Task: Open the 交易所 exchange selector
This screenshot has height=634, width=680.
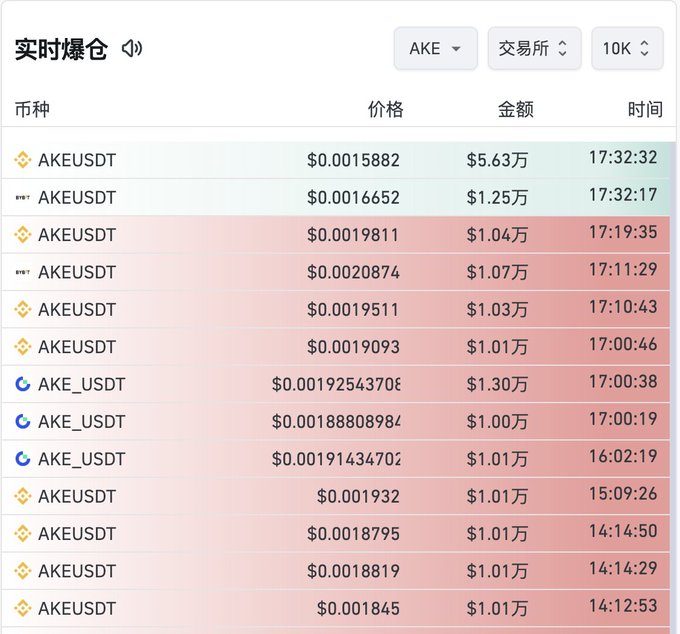Action: pyautogui.click(x=534, y=49)
